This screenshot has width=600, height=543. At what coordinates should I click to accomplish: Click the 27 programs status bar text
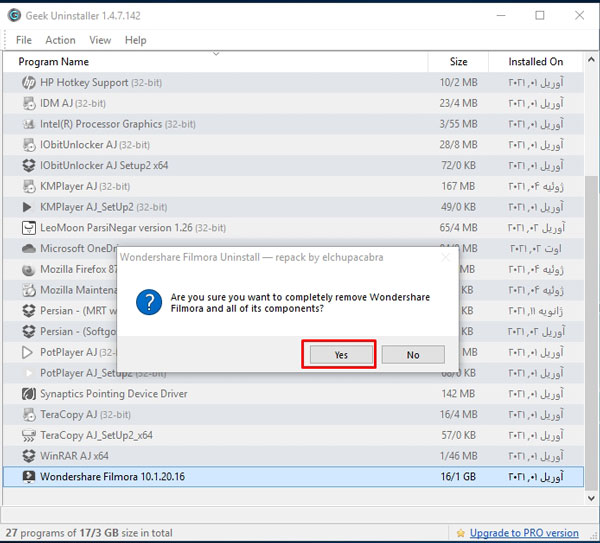click(x=89, y=533)
